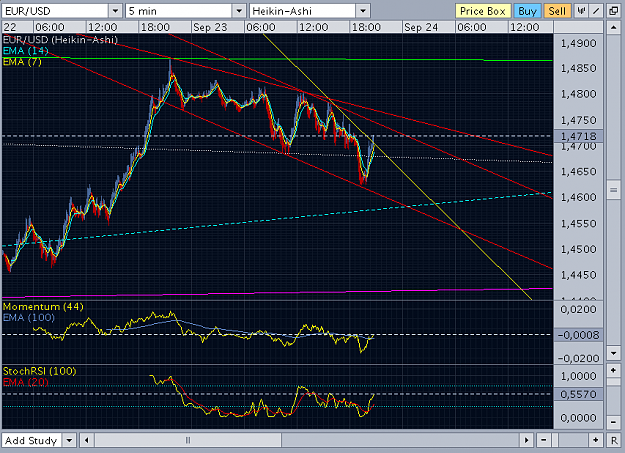Click the 5 min timeframe field
625x453 pixels.
tap(179, 11)
